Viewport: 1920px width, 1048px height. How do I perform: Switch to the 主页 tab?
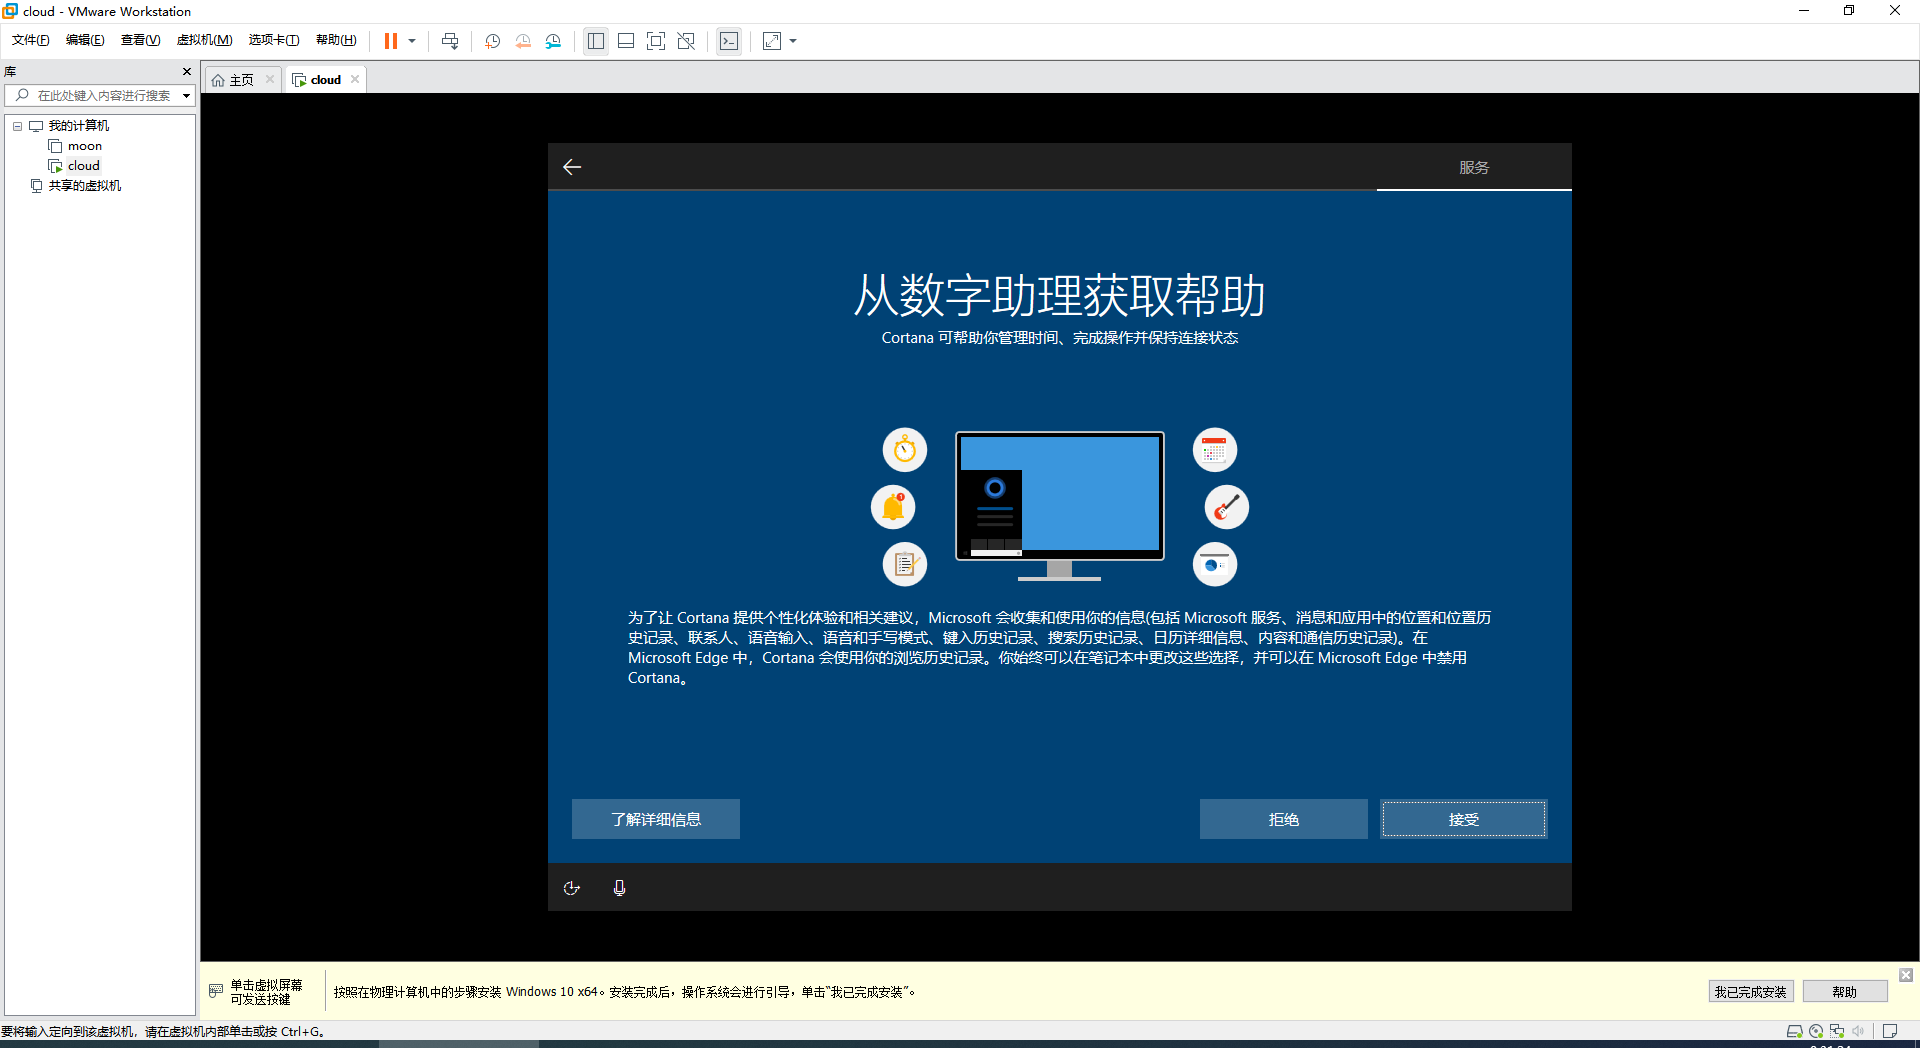click(x=241, y=80)
